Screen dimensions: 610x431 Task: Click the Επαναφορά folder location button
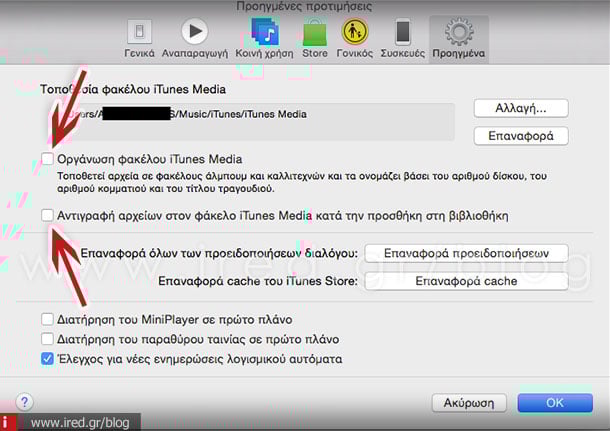[x=521, y=136]
